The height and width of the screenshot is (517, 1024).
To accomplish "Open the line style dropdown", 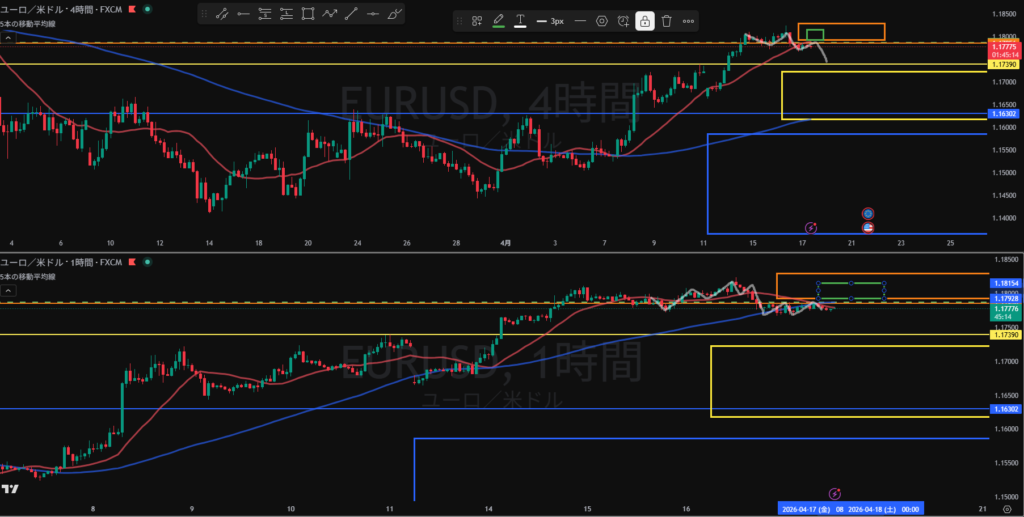I will pyautogui.click(x=580, y=21).
